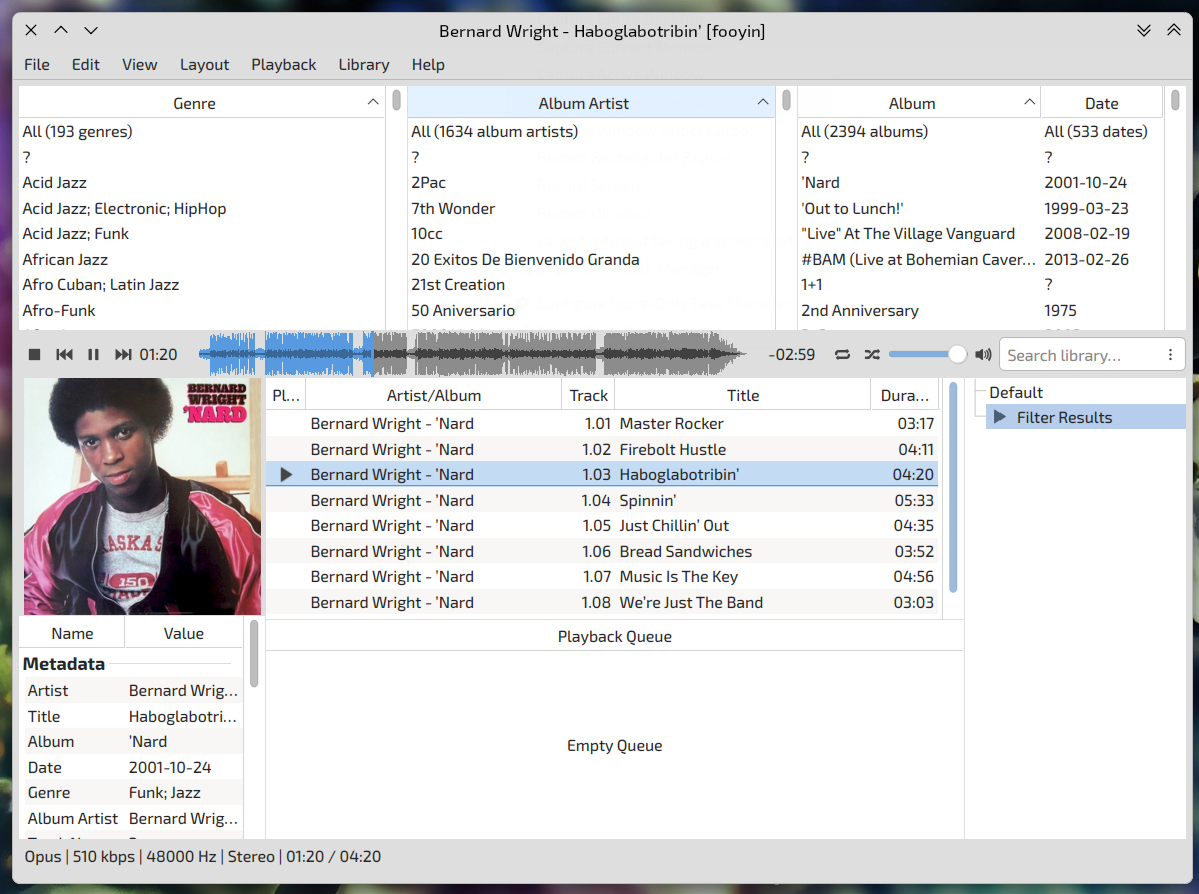The width and height of the screenshot is (1199, 894).
Task: Select album artist 21st Creation
Action: coord(591,284)
